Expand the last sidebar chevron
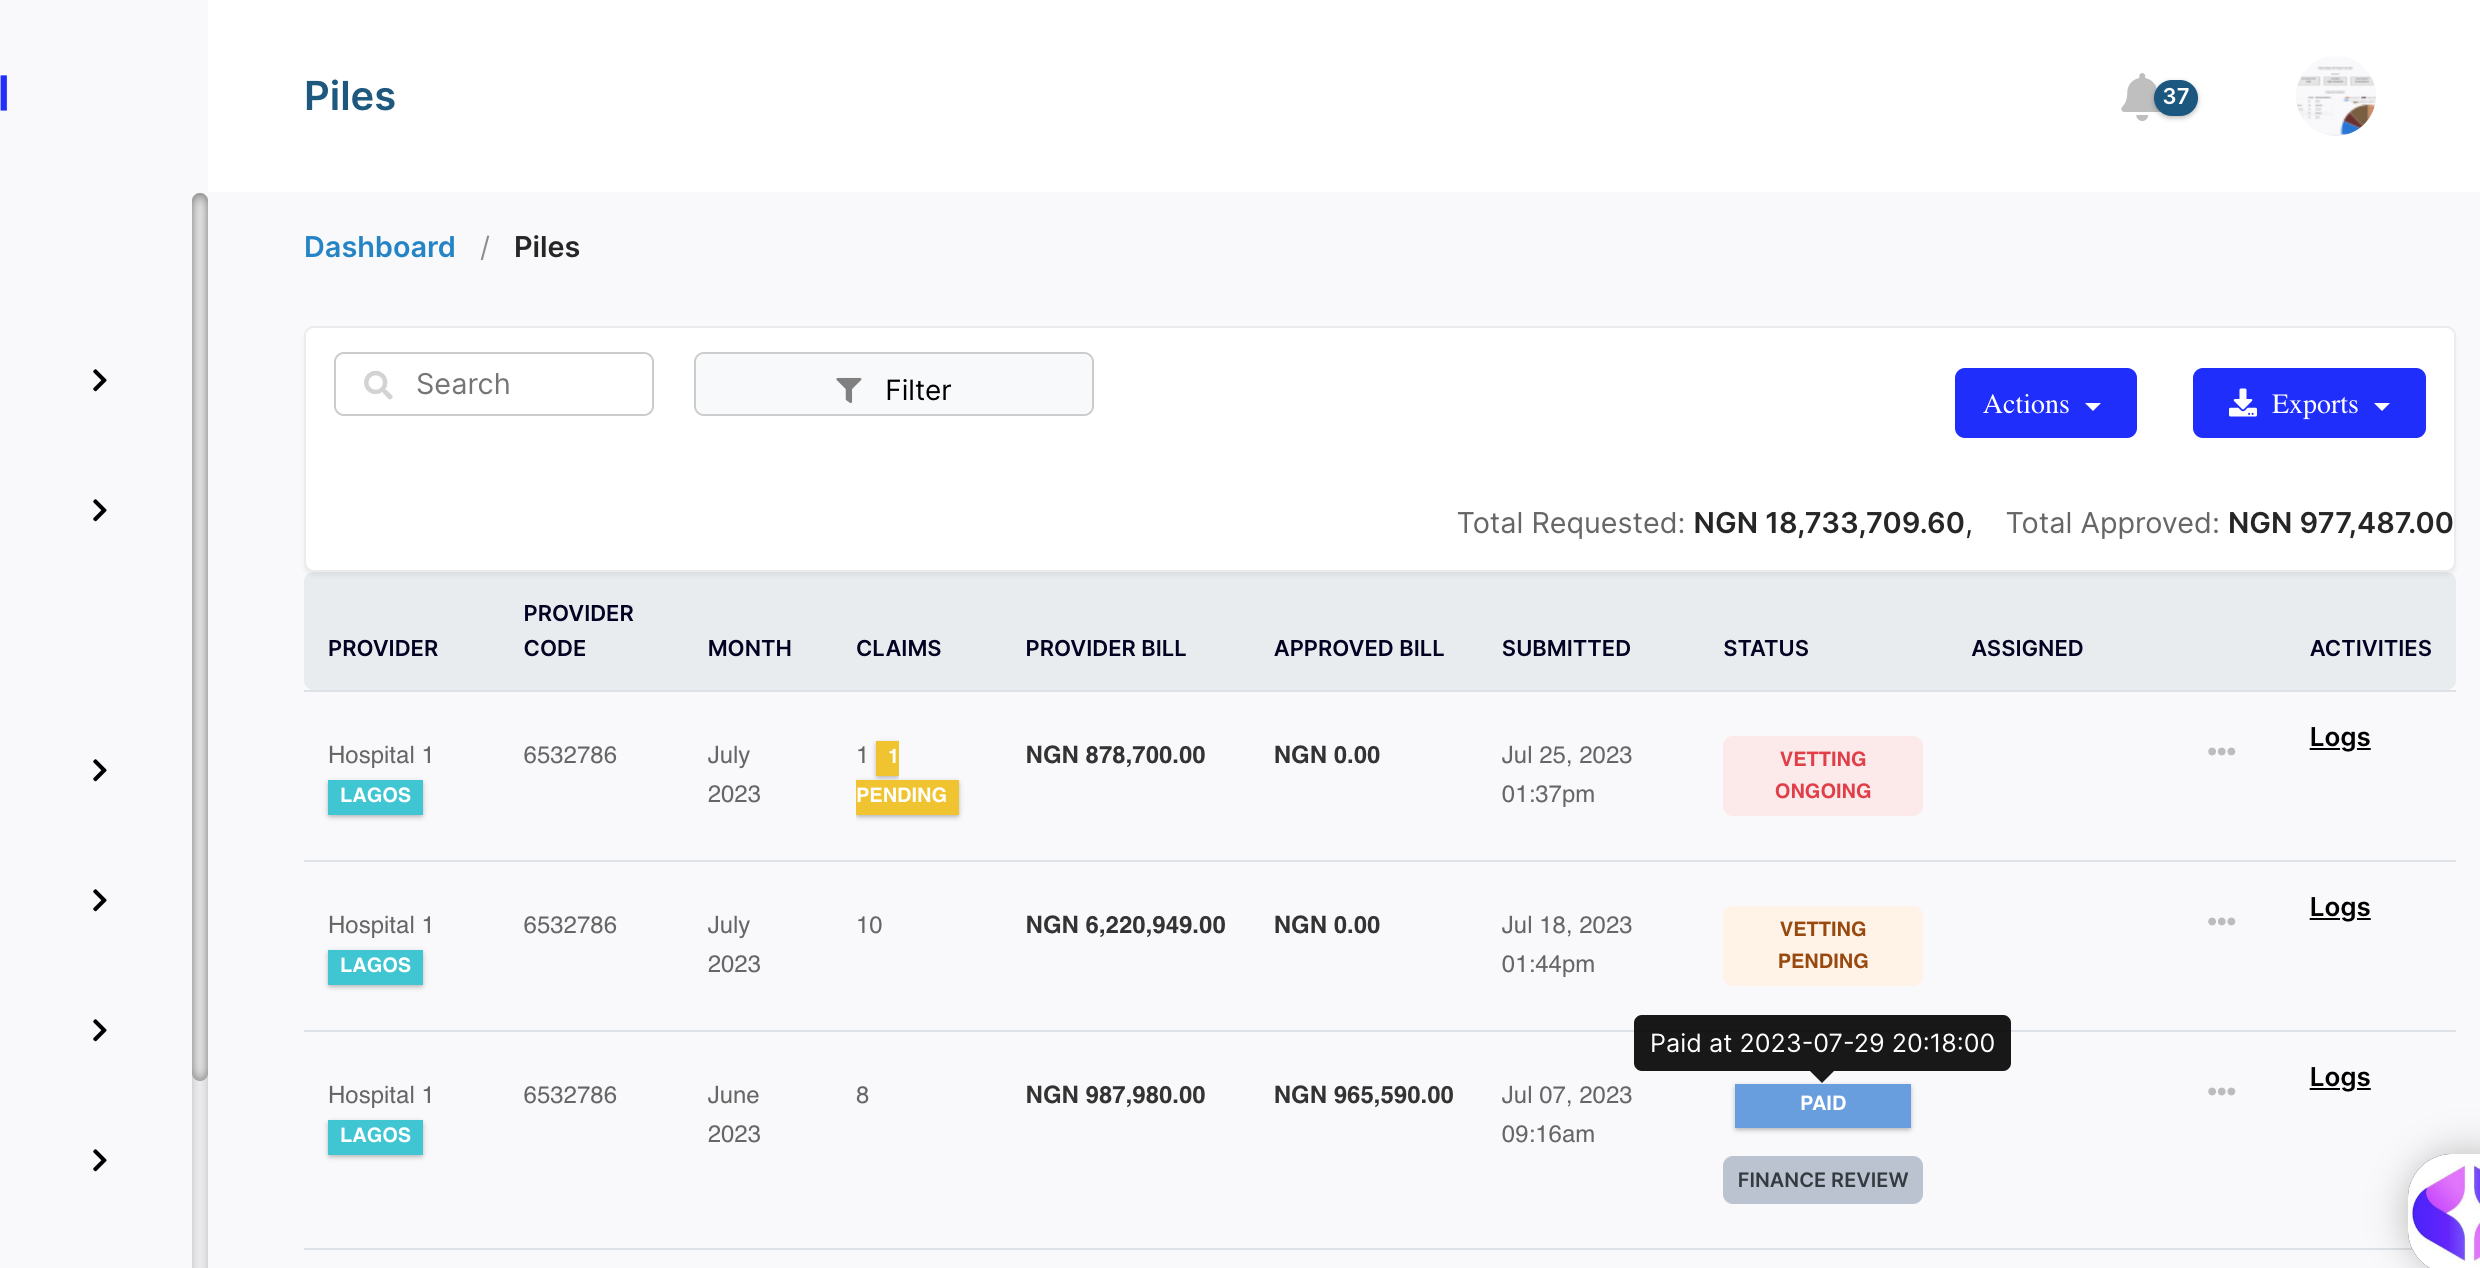The image size is (2480, 1268). [x=99, y=1160]
